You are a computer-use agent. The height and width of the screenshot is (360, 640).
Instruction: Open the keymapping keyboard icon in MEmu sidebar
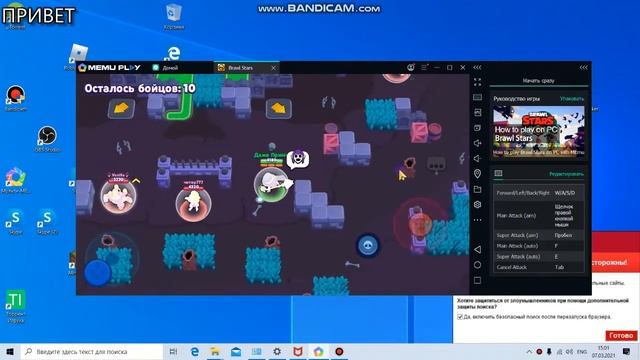click(477, 97)
